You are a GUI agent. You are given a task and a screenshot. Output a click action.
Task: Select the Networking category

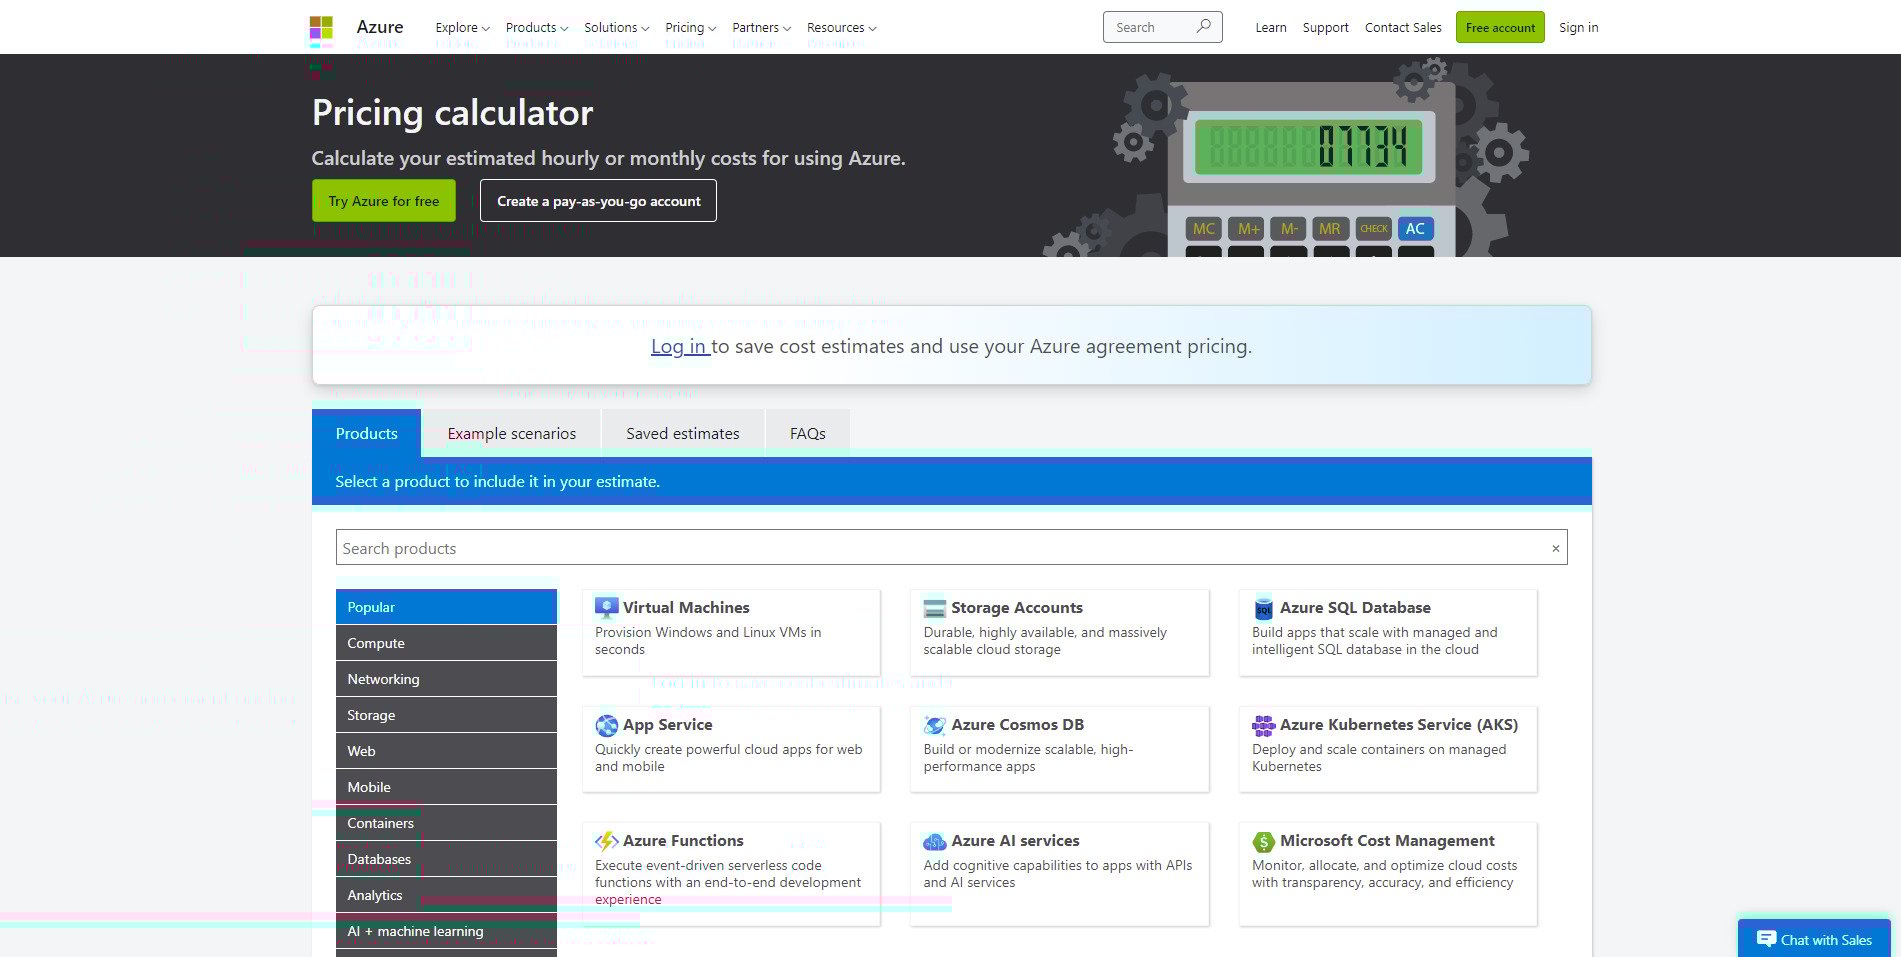click(x=446, y=679)
